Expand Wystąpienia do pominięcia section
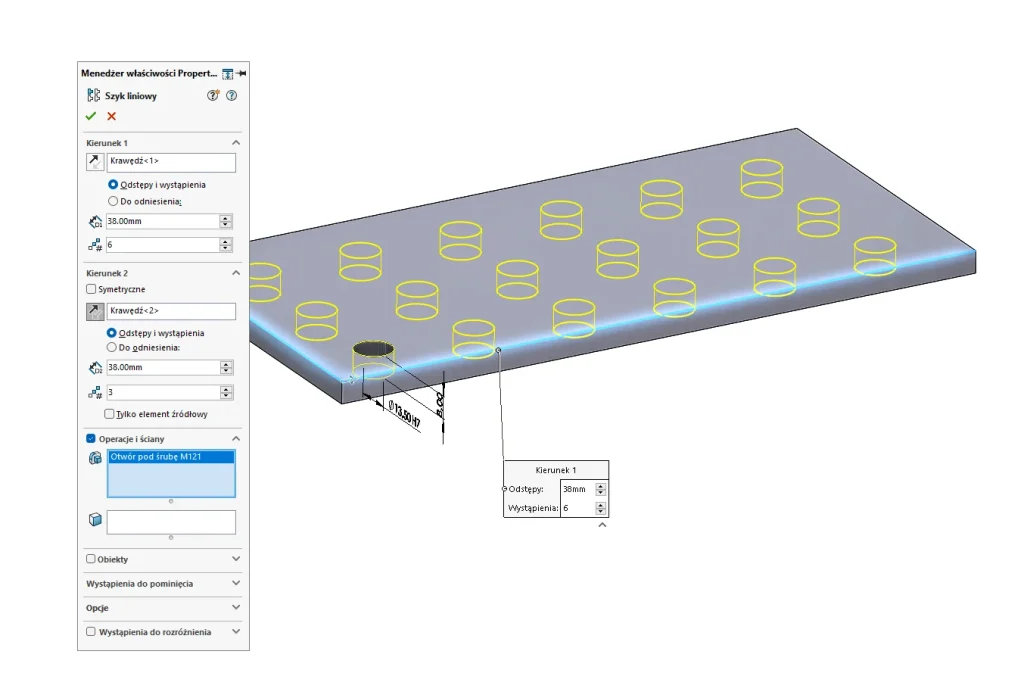Image resolution: width=1024 pixels, height=673 pixels. (236, 583)
